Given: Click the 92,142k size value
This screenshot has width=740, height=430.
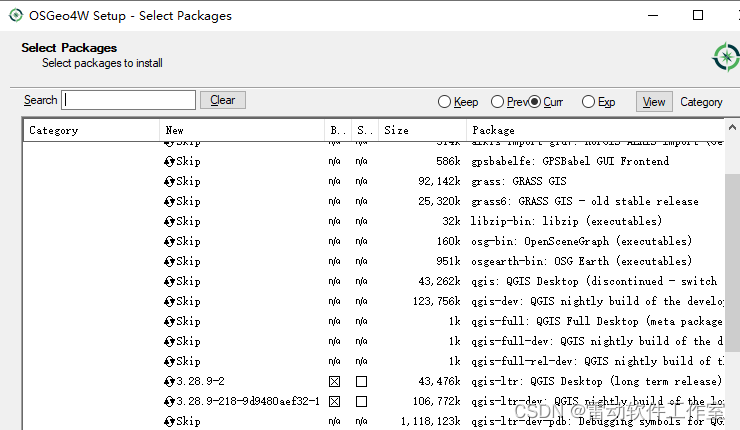Looking at the screenshot, I should 439,181.
